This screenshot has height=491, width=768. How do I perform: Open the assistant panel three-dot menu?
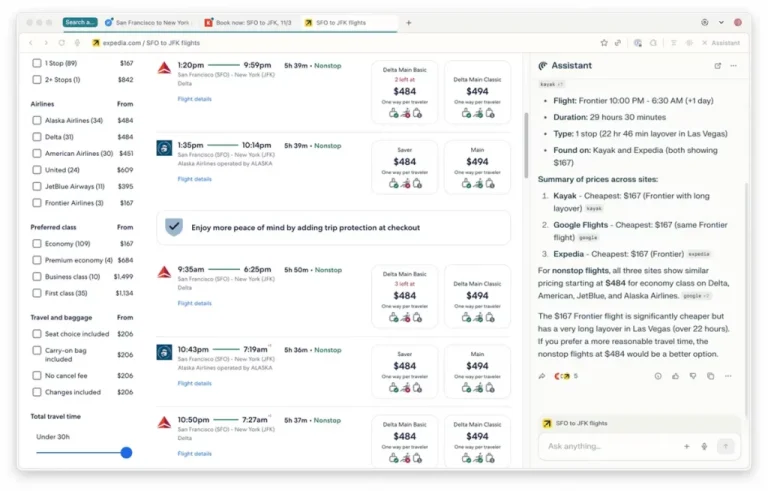733,66
